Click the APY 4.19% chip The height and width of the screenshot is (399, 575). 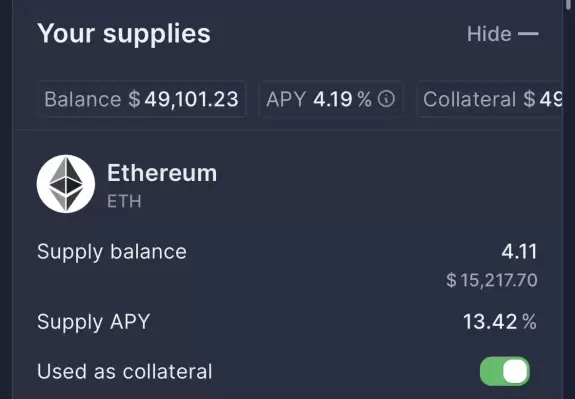coord(330,99)
